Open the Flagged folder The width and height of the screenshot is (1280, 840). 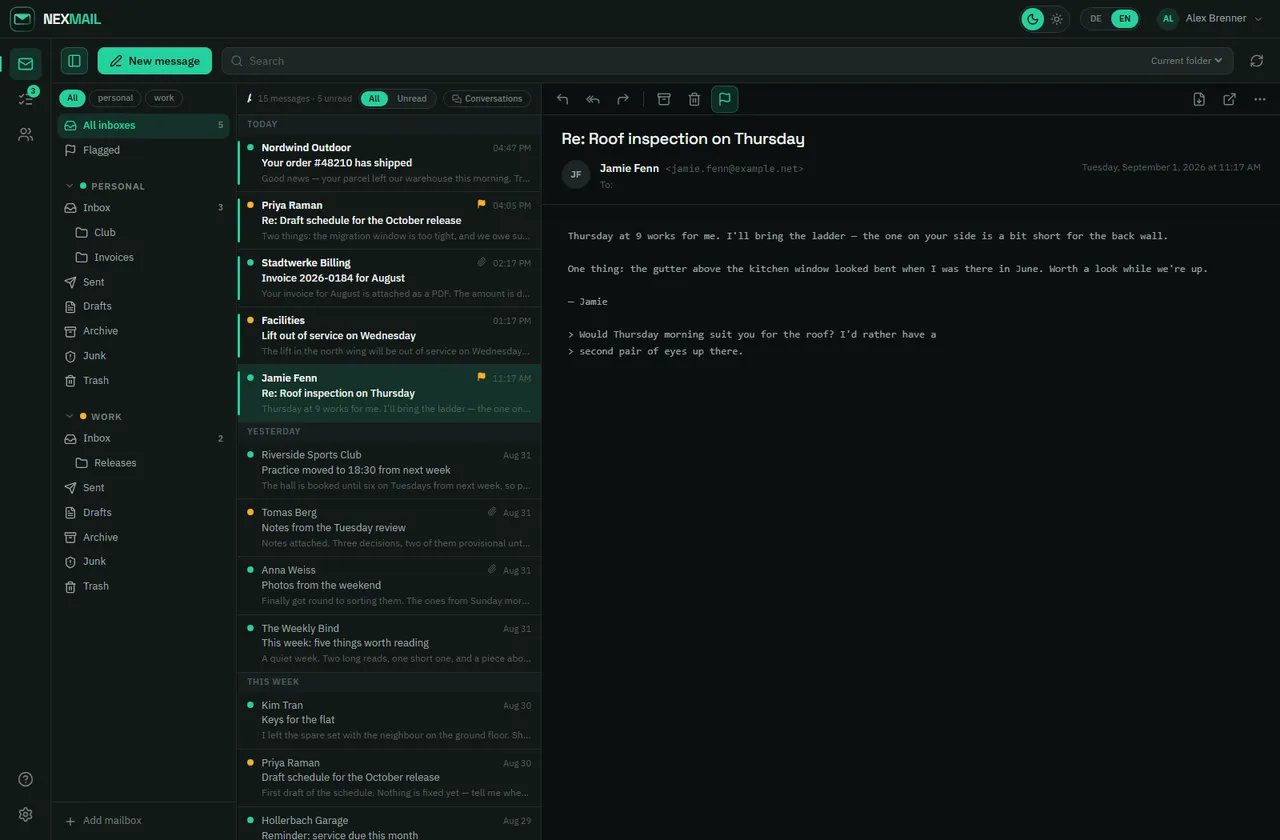(143, 150)
